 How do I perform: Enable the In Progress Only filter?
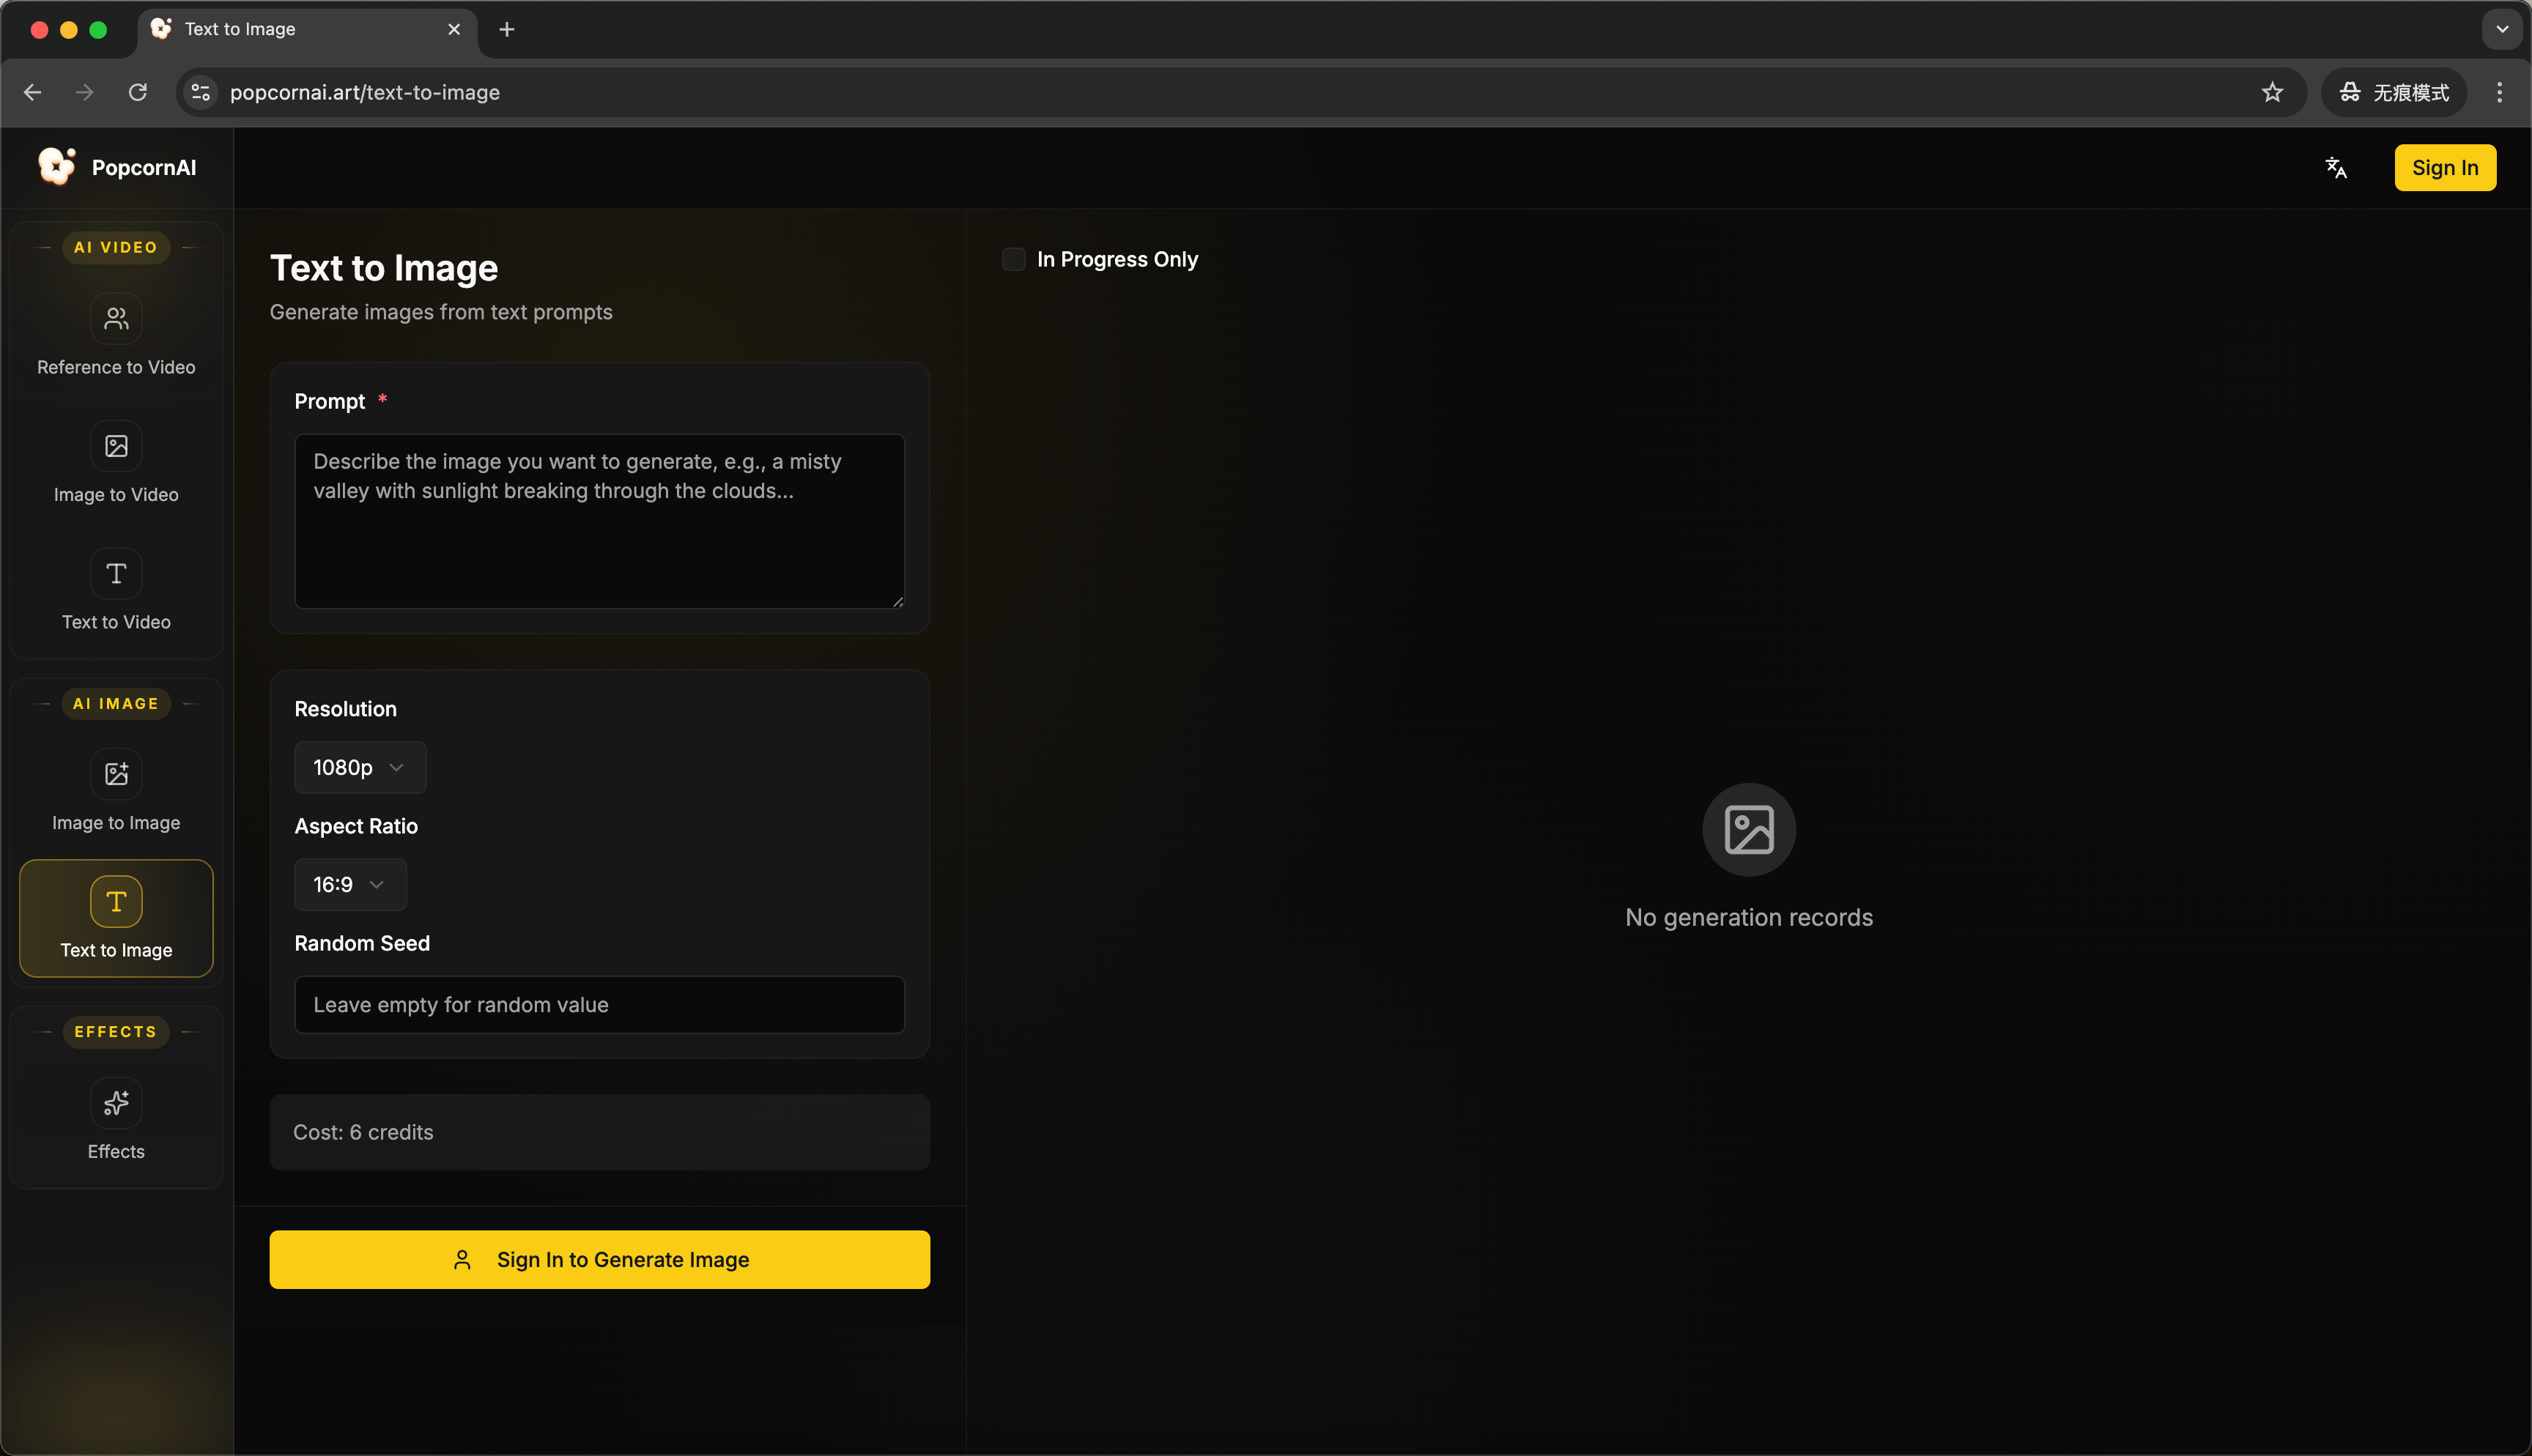[x=1013, y=259]
